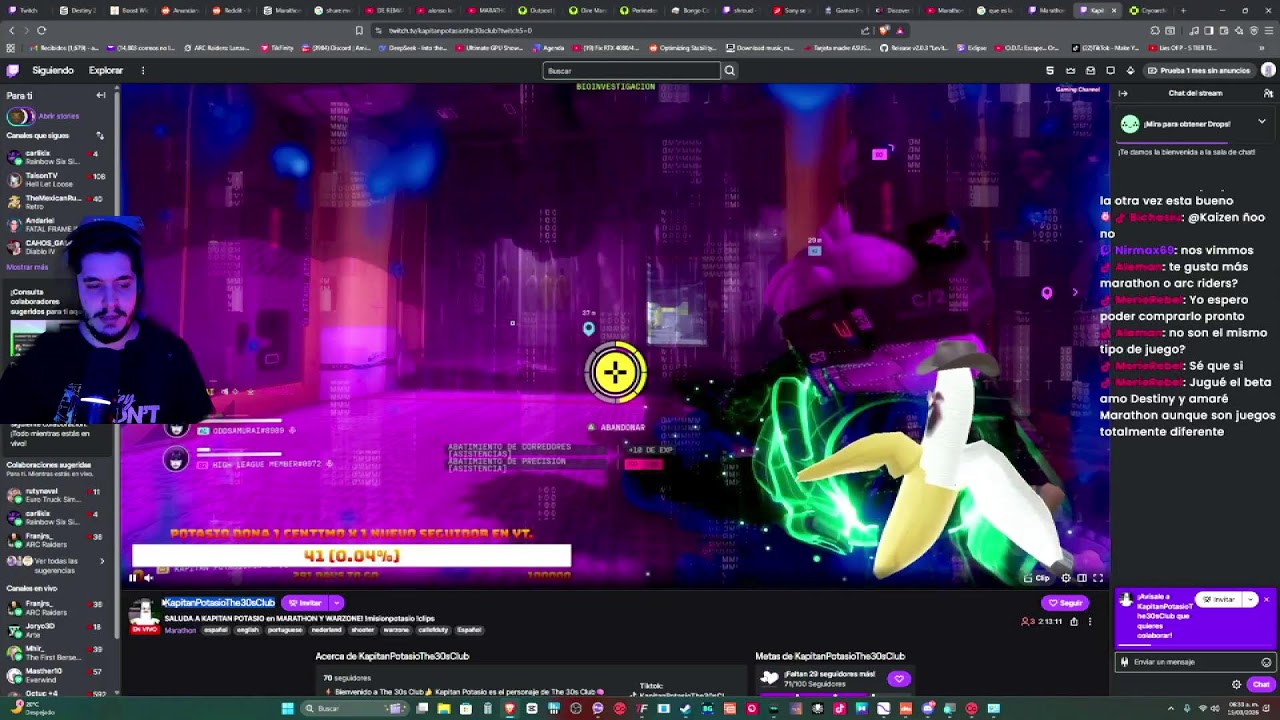
Task: Open the Joryo3D Arte live channel
Action: (x=57, y=630)
